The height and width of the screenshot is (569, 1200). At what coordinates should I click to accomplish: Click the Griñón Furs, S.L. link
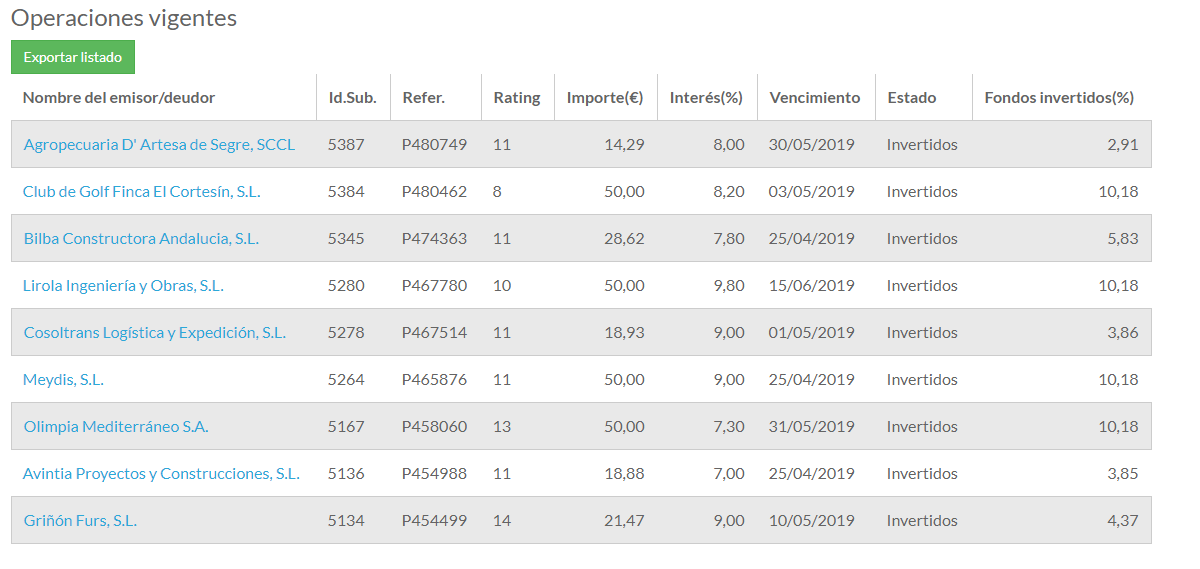tap(80, 520)
